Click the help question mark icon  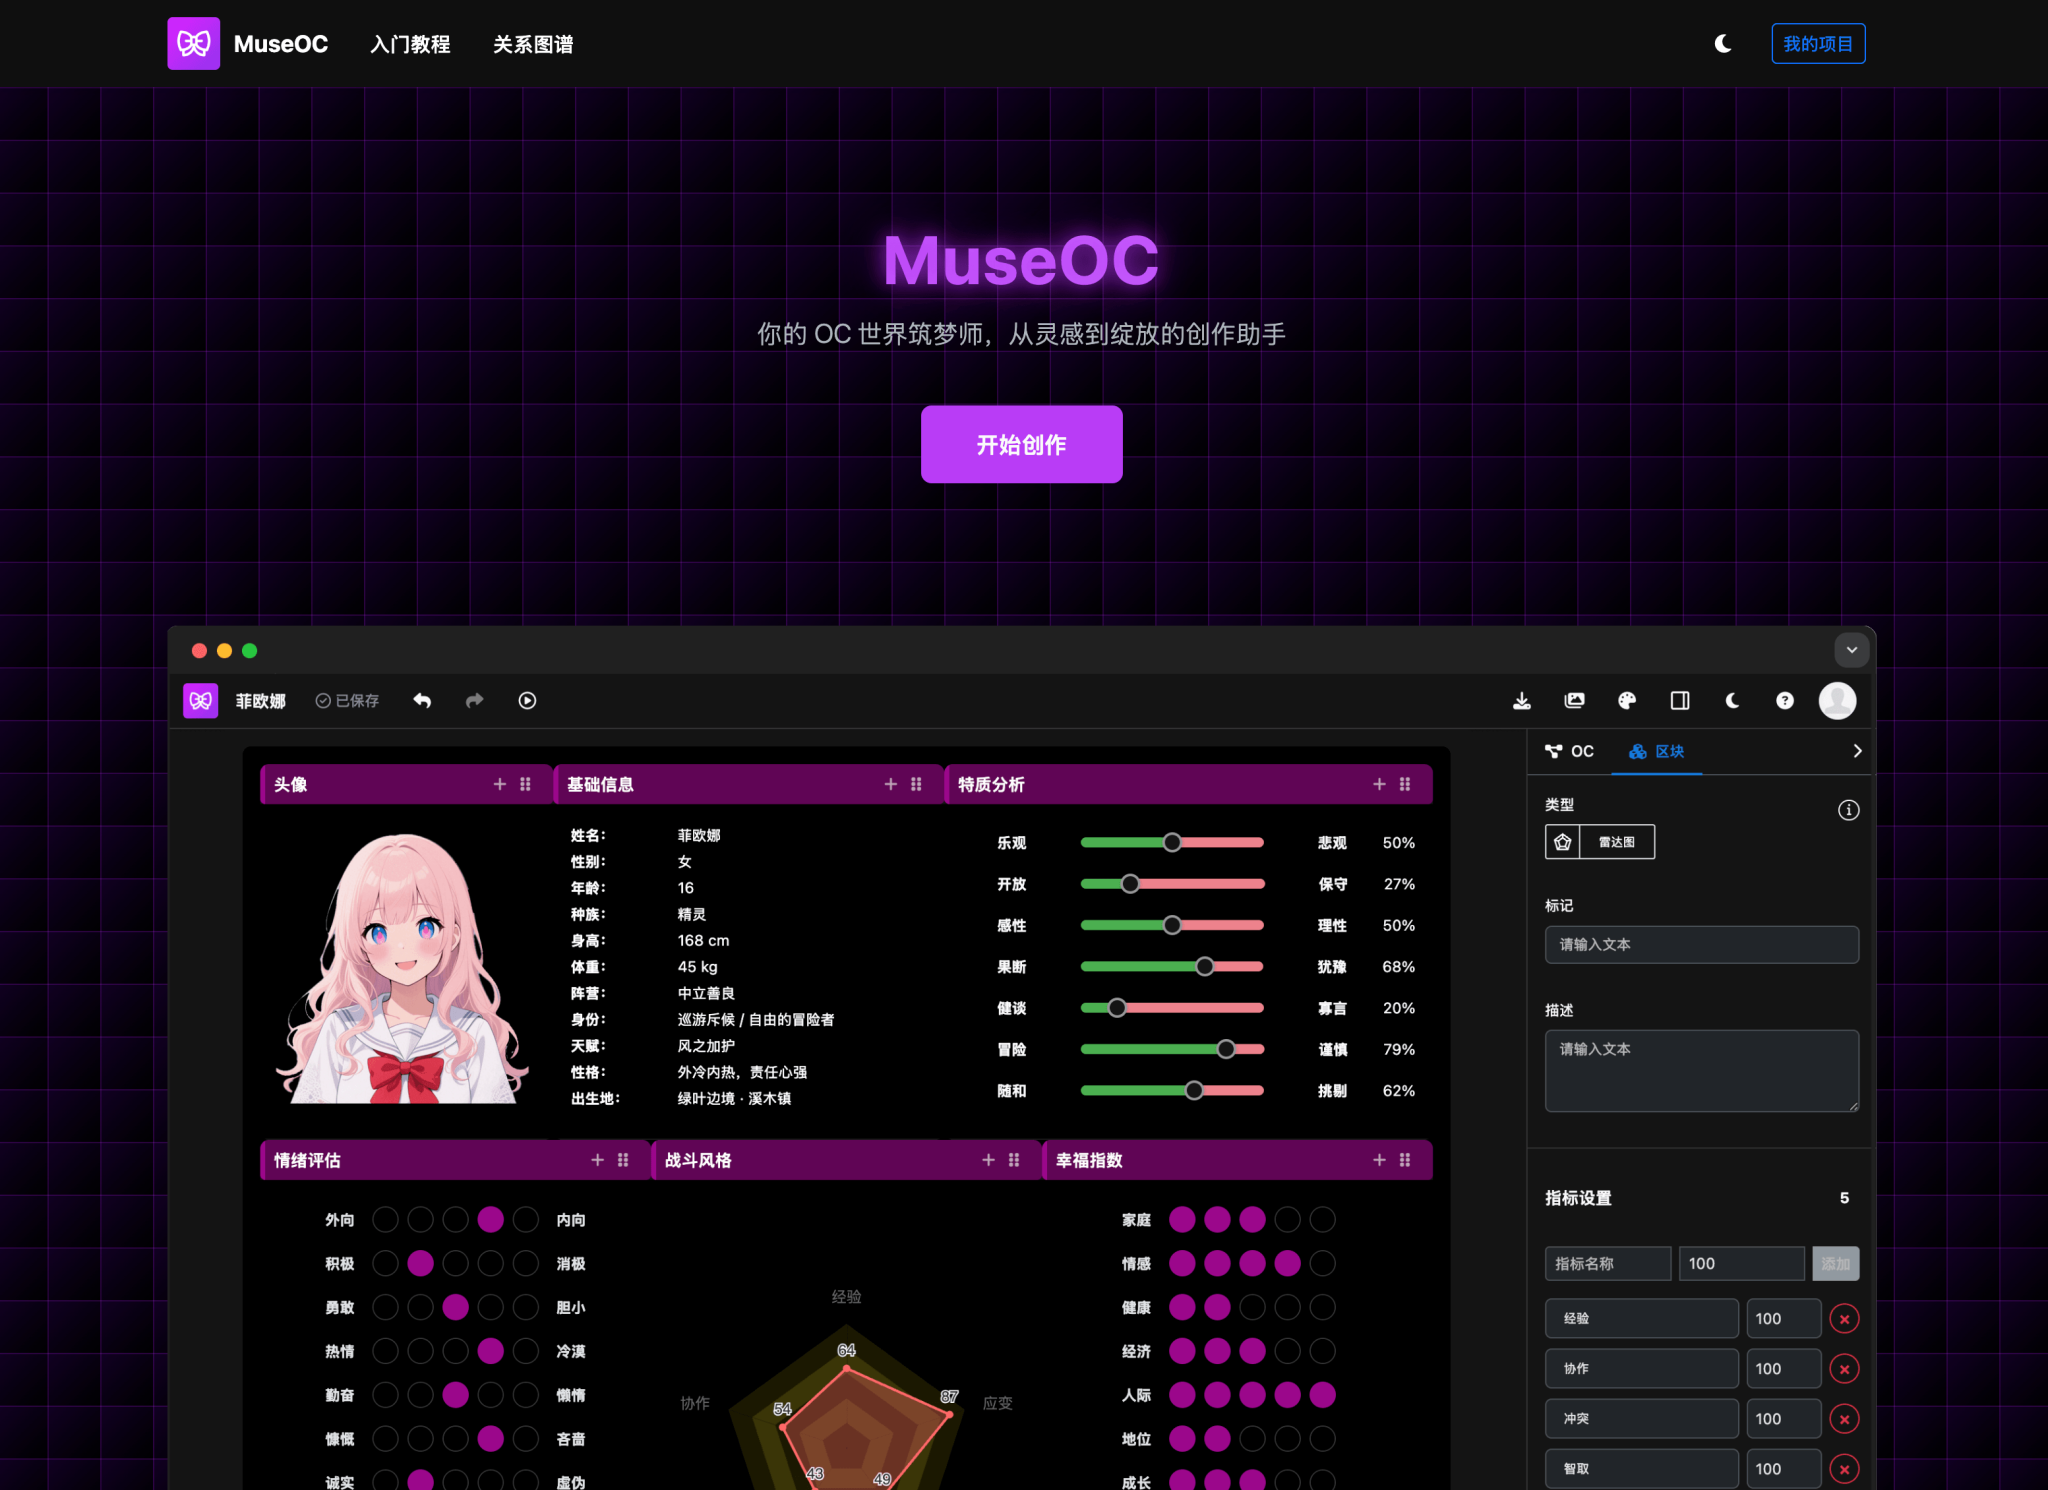coord(1784,700)
